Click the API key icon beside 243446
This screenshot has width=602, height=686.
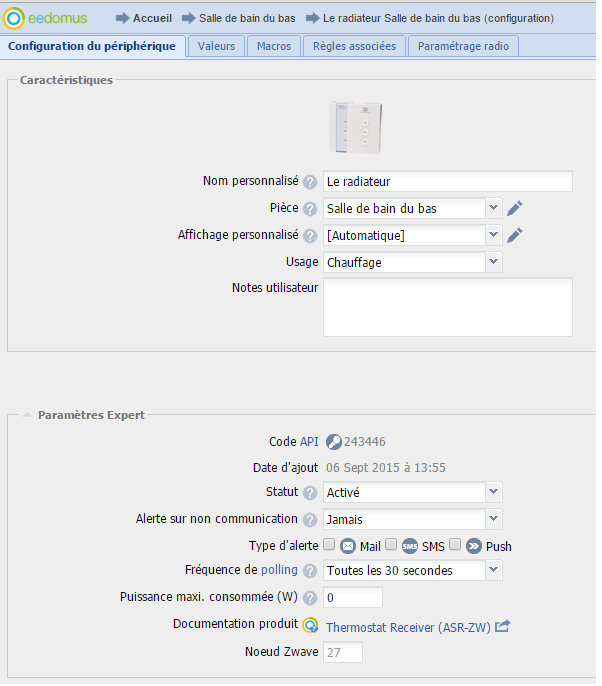333,442
